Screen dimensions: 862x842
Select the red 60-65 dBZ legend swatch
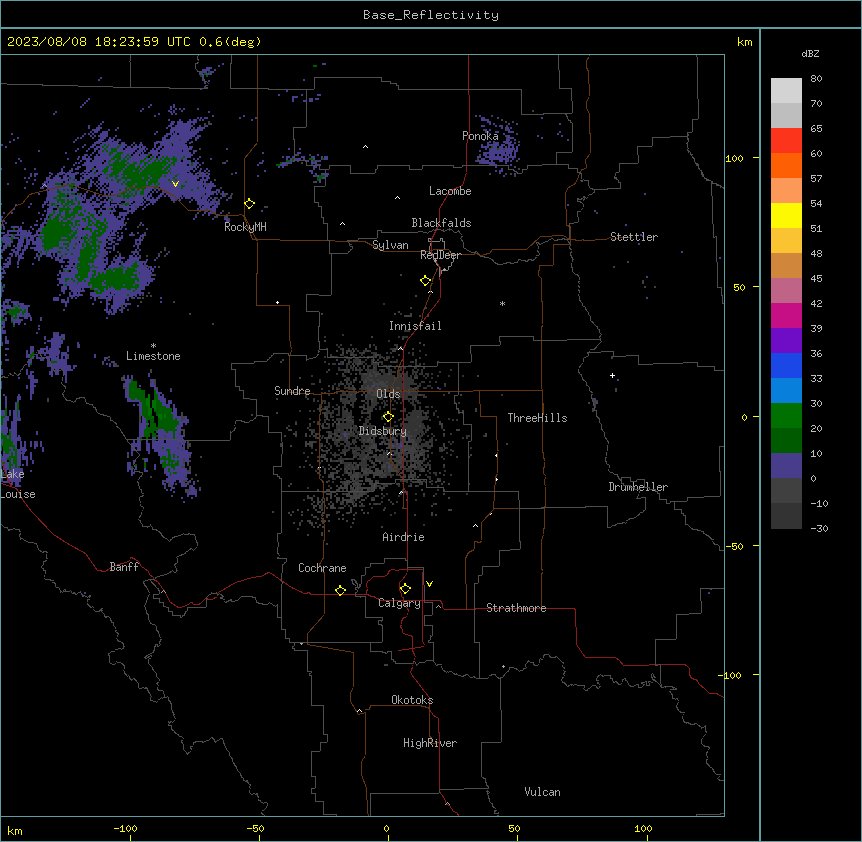786,141
